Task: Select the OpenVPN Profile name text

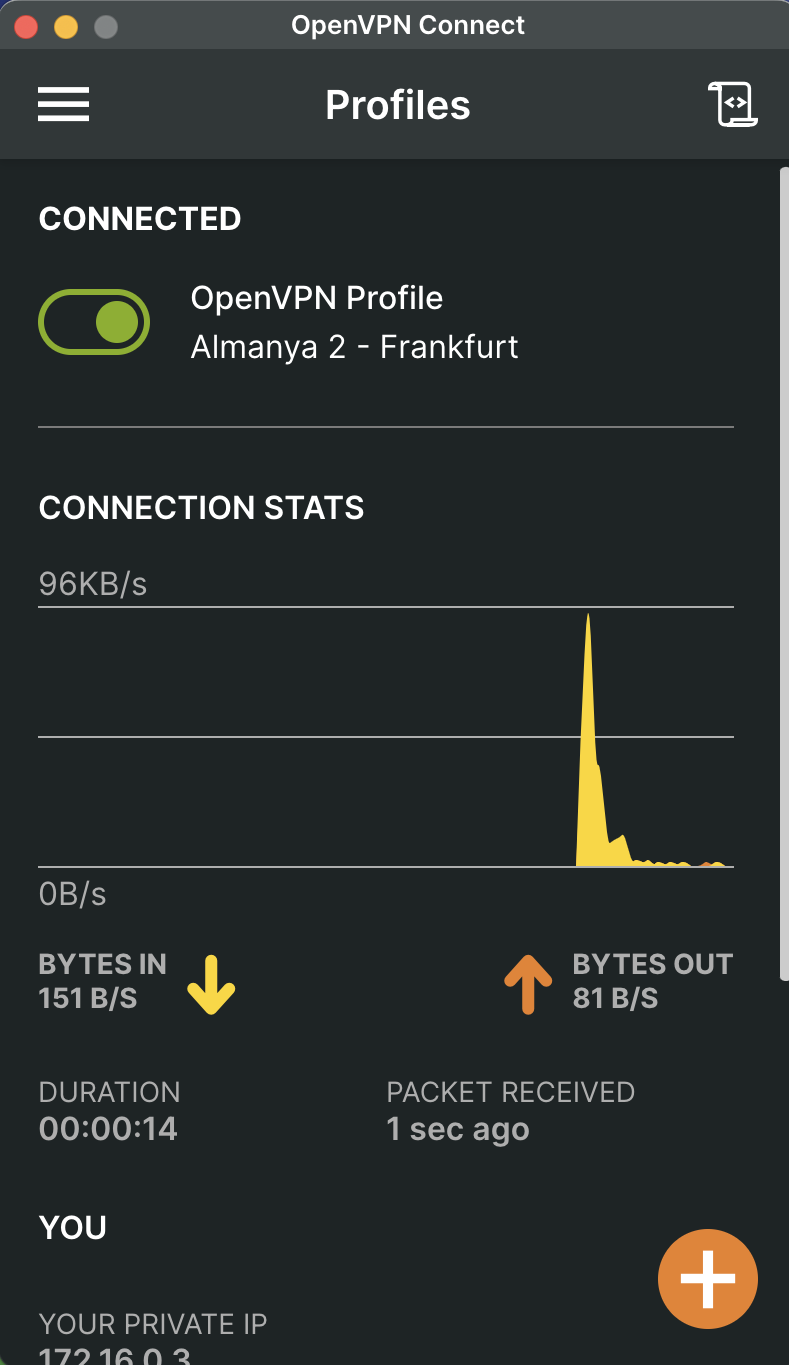Action: [x=316, y=298]
